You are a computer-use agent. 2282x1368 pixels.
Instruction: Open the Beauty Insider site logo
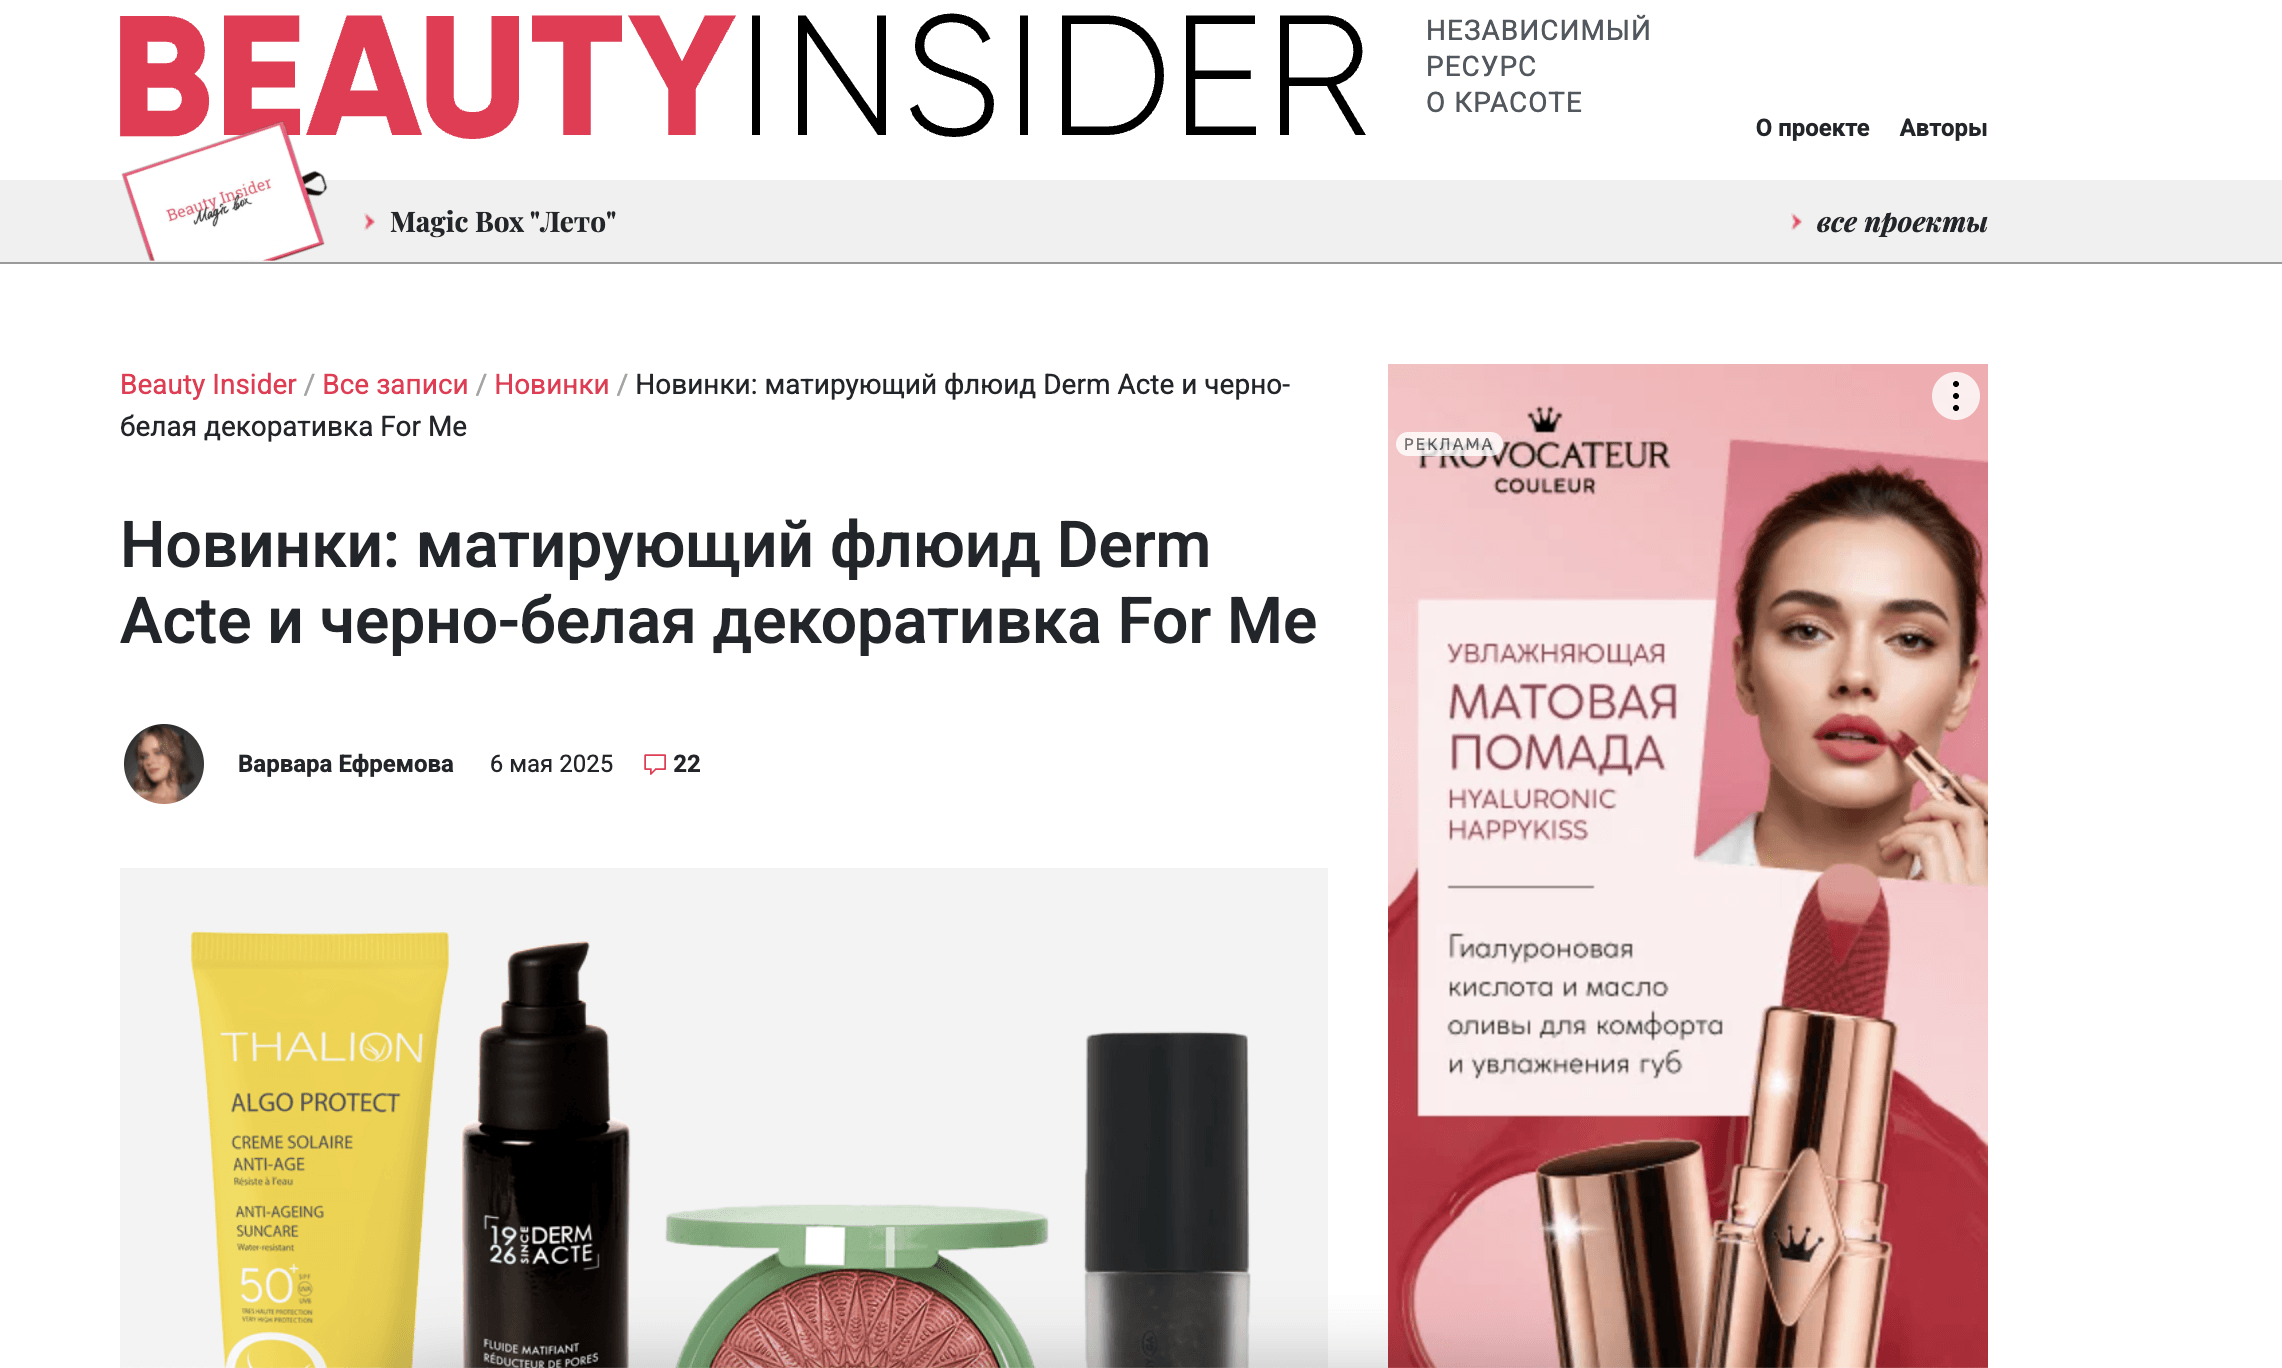click(x=742, y=76)
